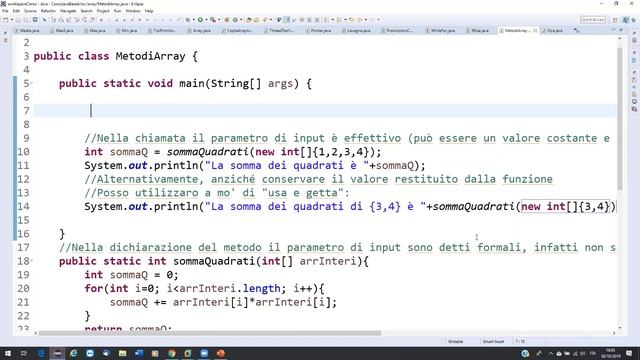Switch to the Min.java editor tab

point(127,31)
